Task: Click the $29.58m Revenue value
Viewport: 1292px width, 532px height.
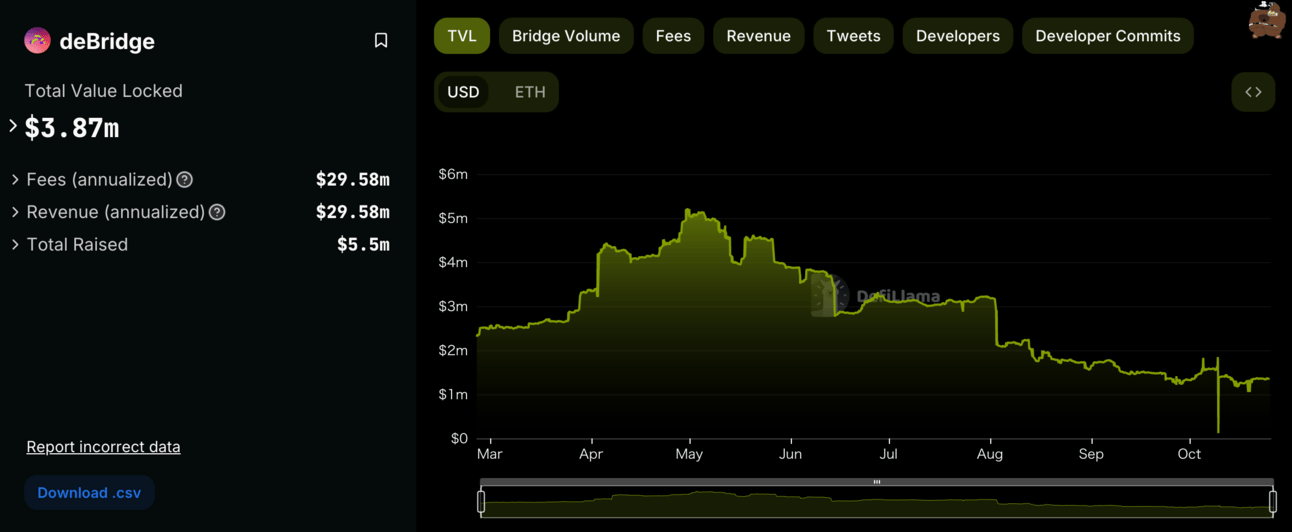Action: [353, 212]
